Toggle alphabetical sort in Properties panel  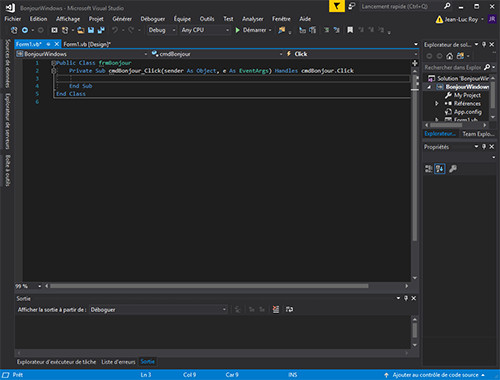[x=440, y=169]
